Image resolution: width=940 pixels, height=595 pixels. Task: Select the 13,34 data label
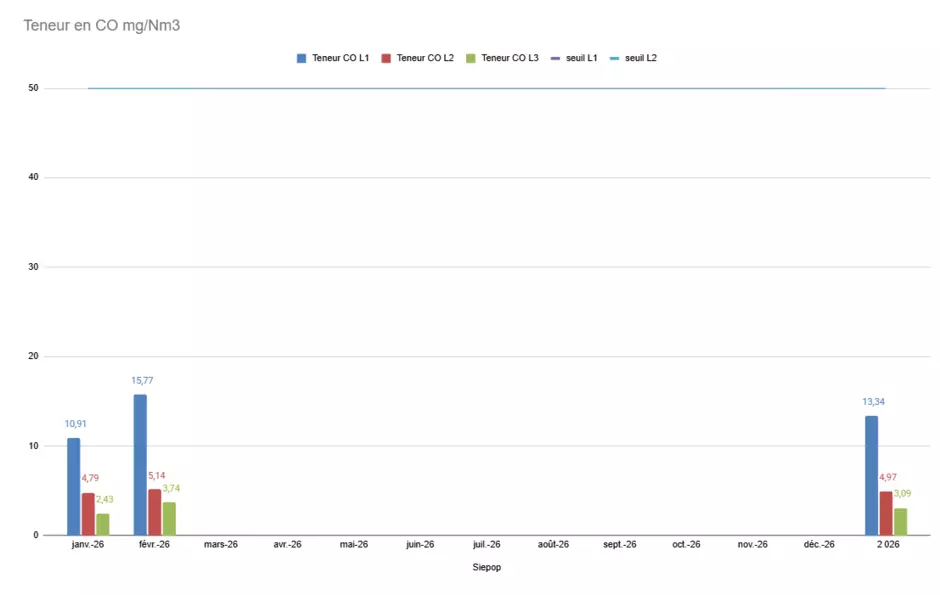[873, 402]
